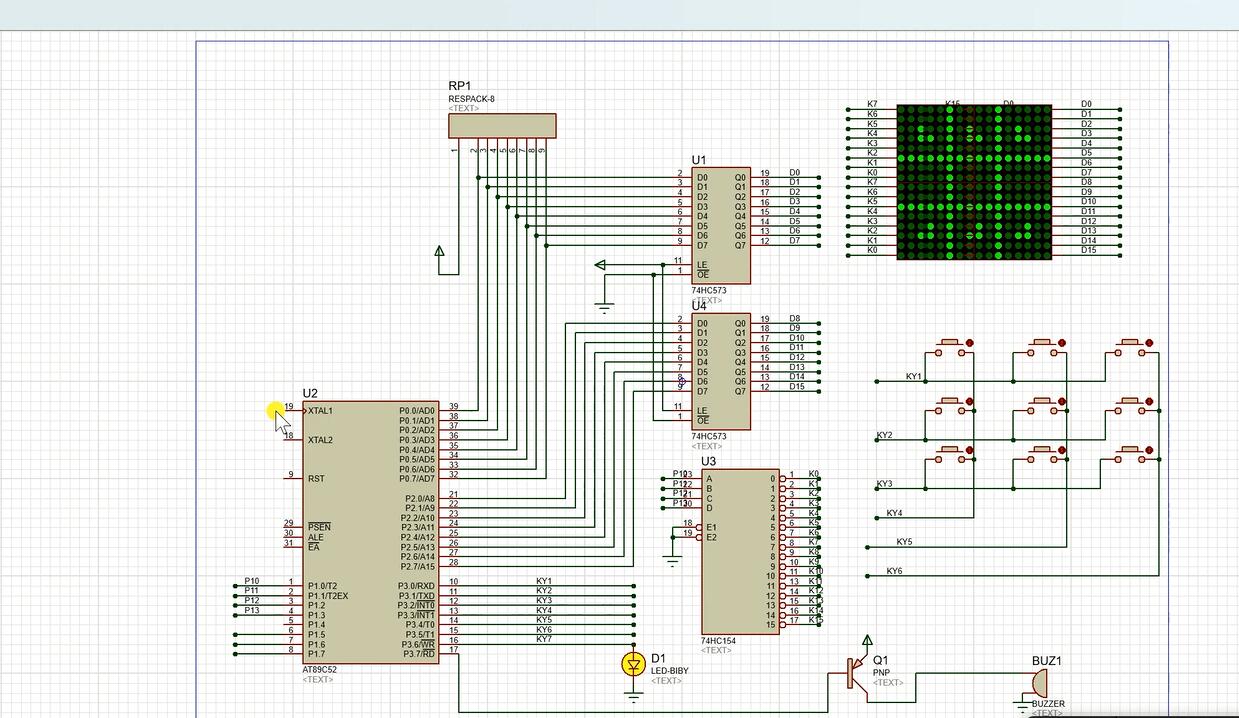Click the ALE pin on U2
This screenshot has width=1239, height=718.
pos(315,537)
